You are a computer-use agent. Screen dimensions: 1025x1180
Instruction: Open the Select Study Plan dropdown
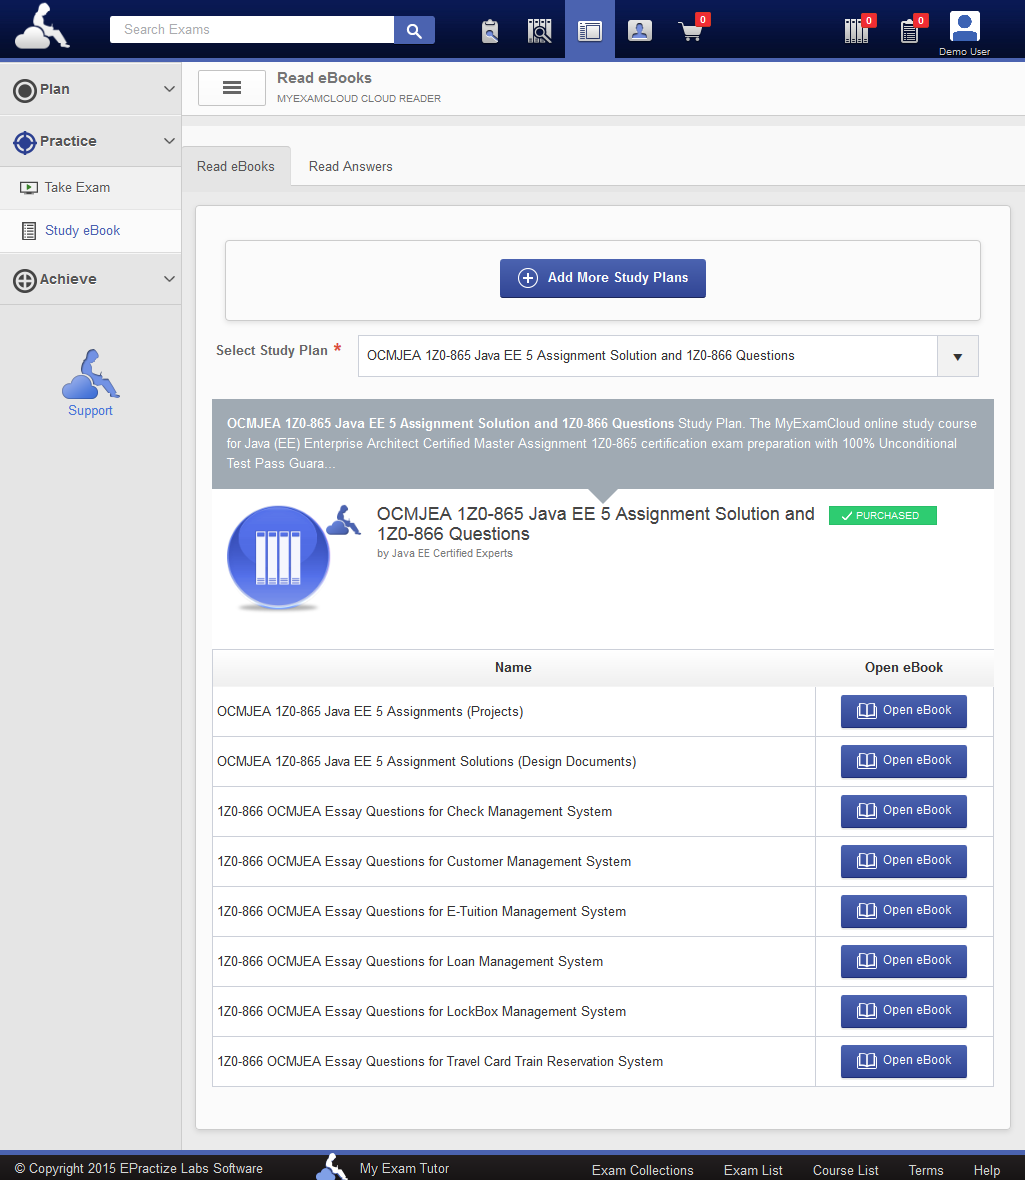[668, 356]
